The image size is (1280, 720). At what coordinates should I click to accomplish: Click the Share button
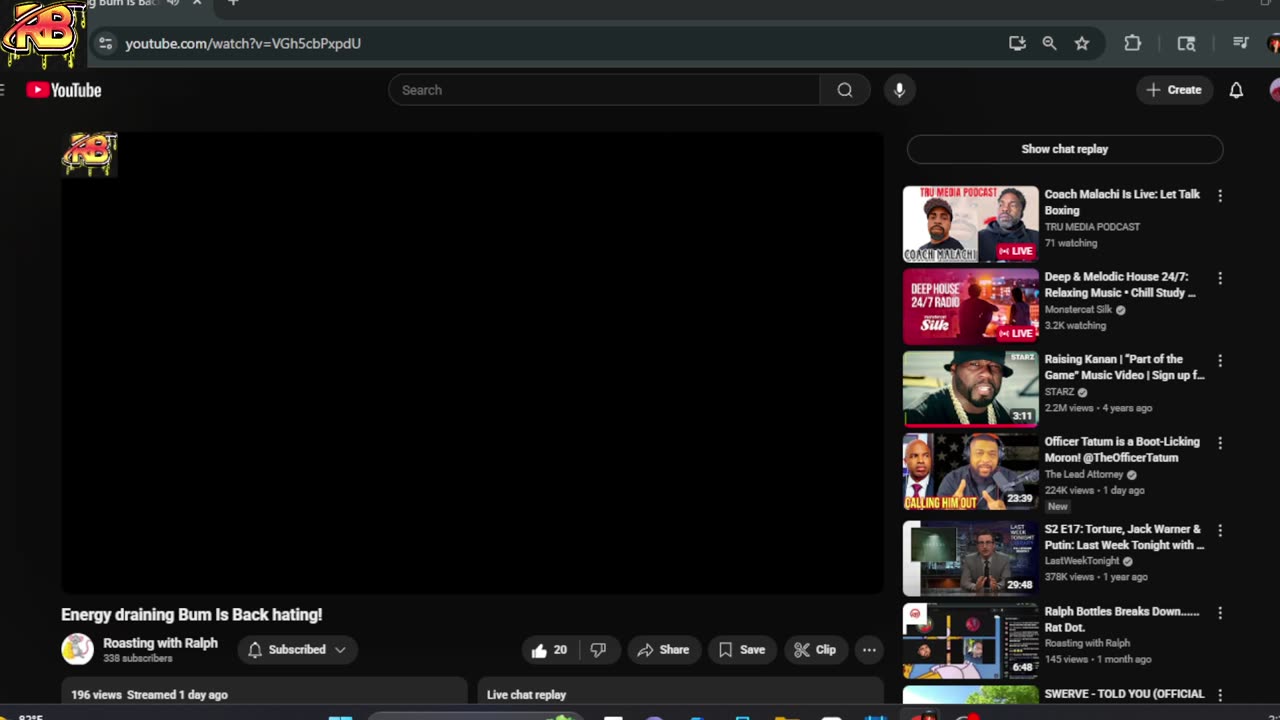click(663, 650)
